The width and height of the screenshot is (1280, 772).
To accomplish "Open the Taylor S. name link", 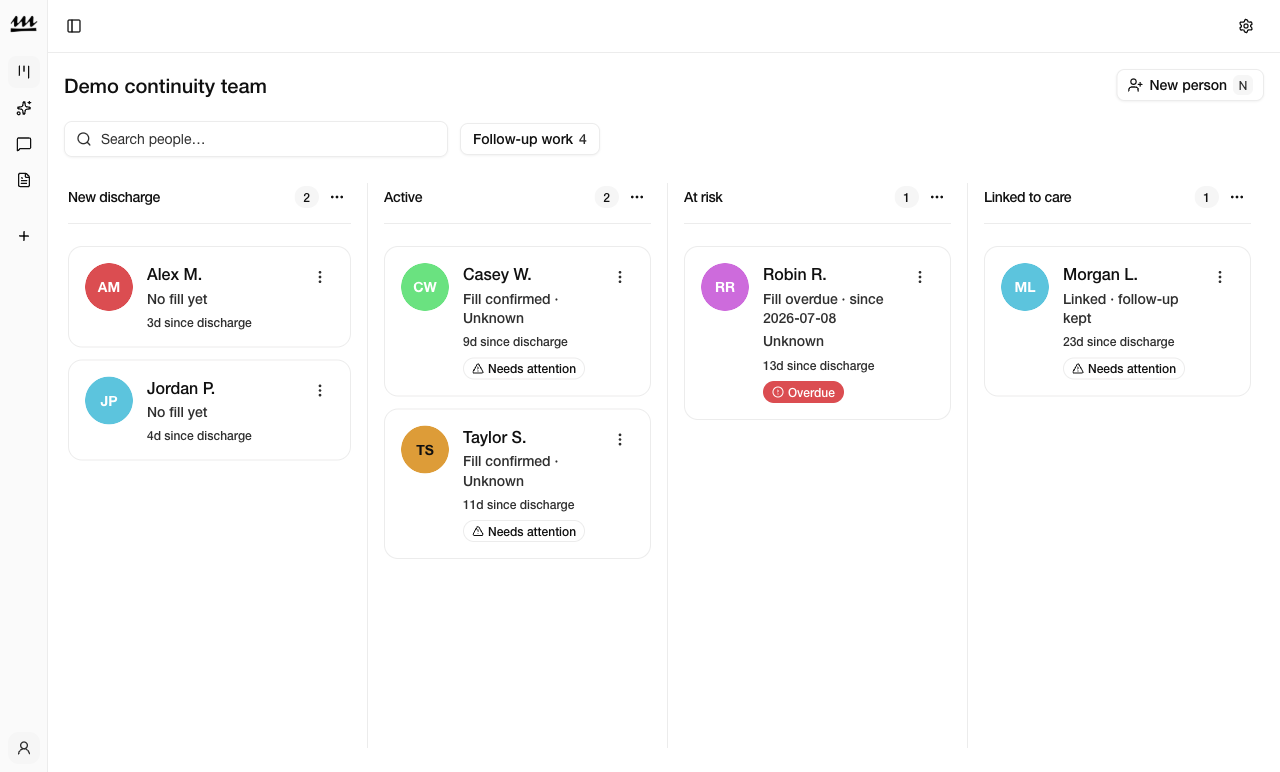I will 494,437.
